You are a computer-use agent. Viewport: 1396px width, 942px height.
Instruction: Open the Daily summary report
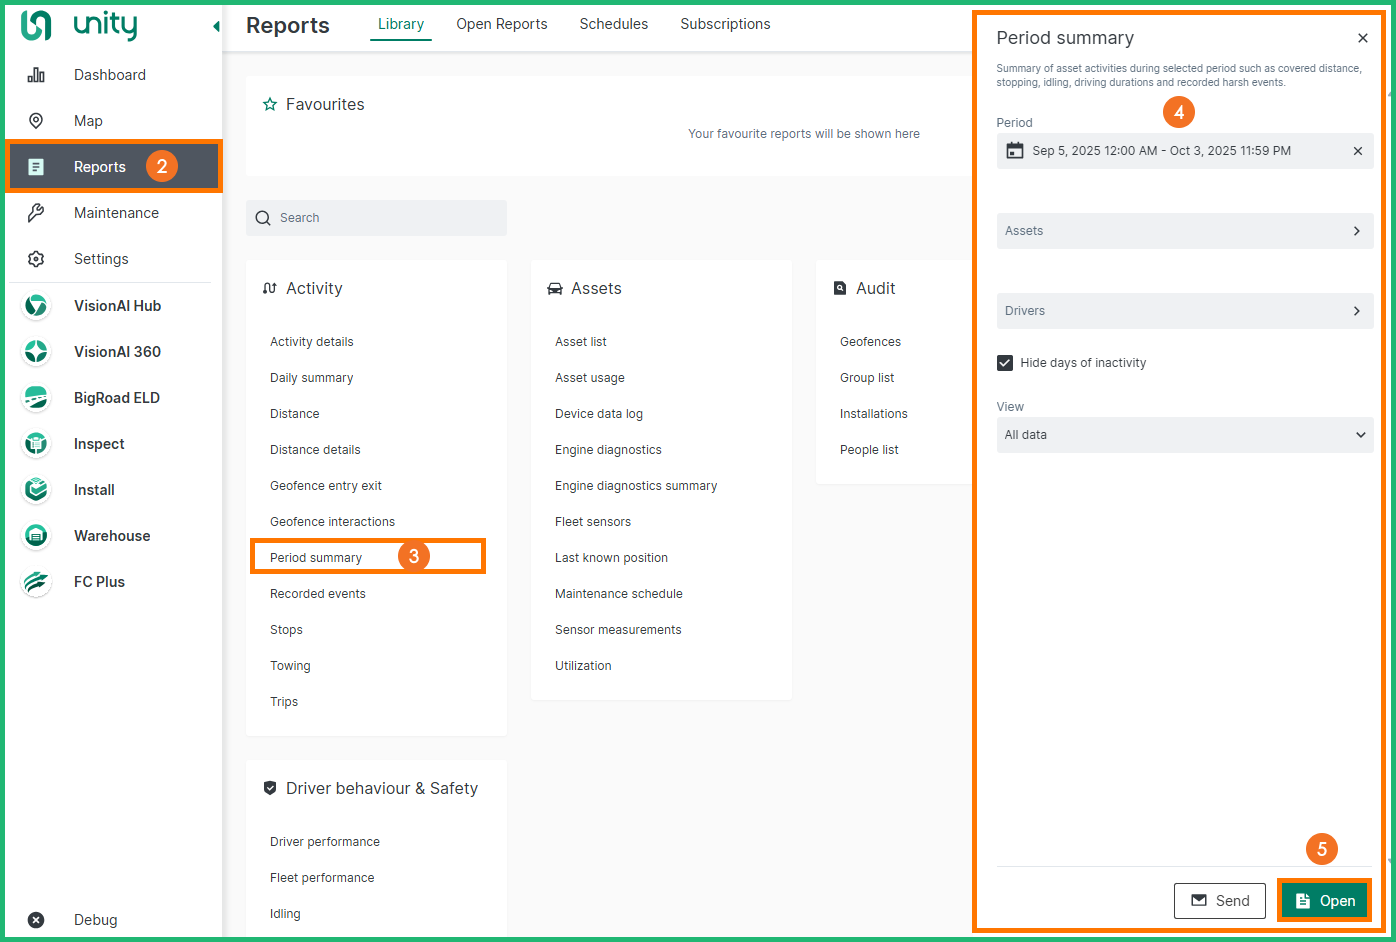pyautogui.click(x=311, y=378)
